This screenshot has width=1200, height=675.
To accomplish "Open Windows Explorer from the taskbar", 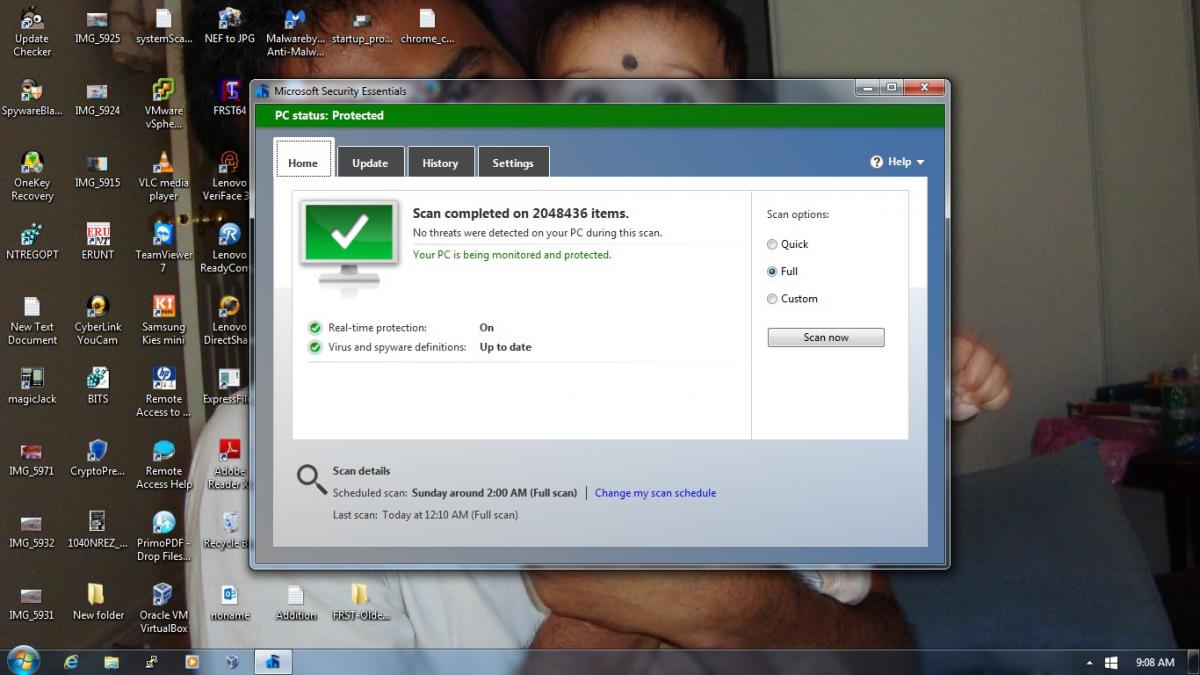I will (112, 662).
